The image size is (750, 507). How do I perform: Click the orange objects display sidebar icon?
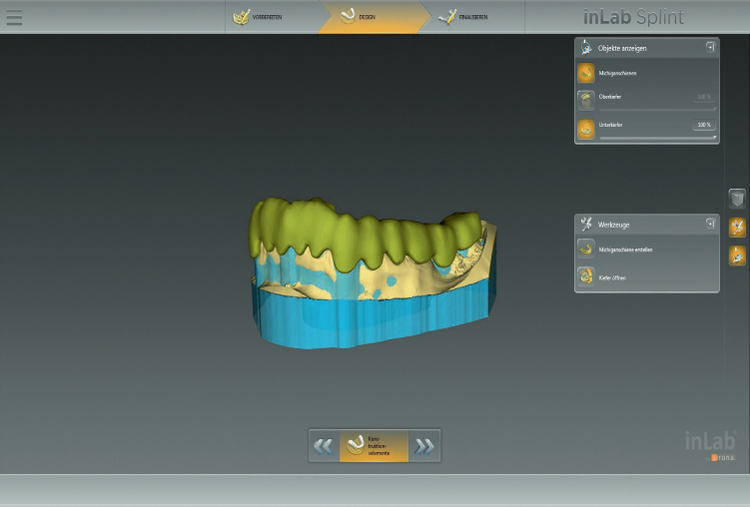[x=737, y=255]
